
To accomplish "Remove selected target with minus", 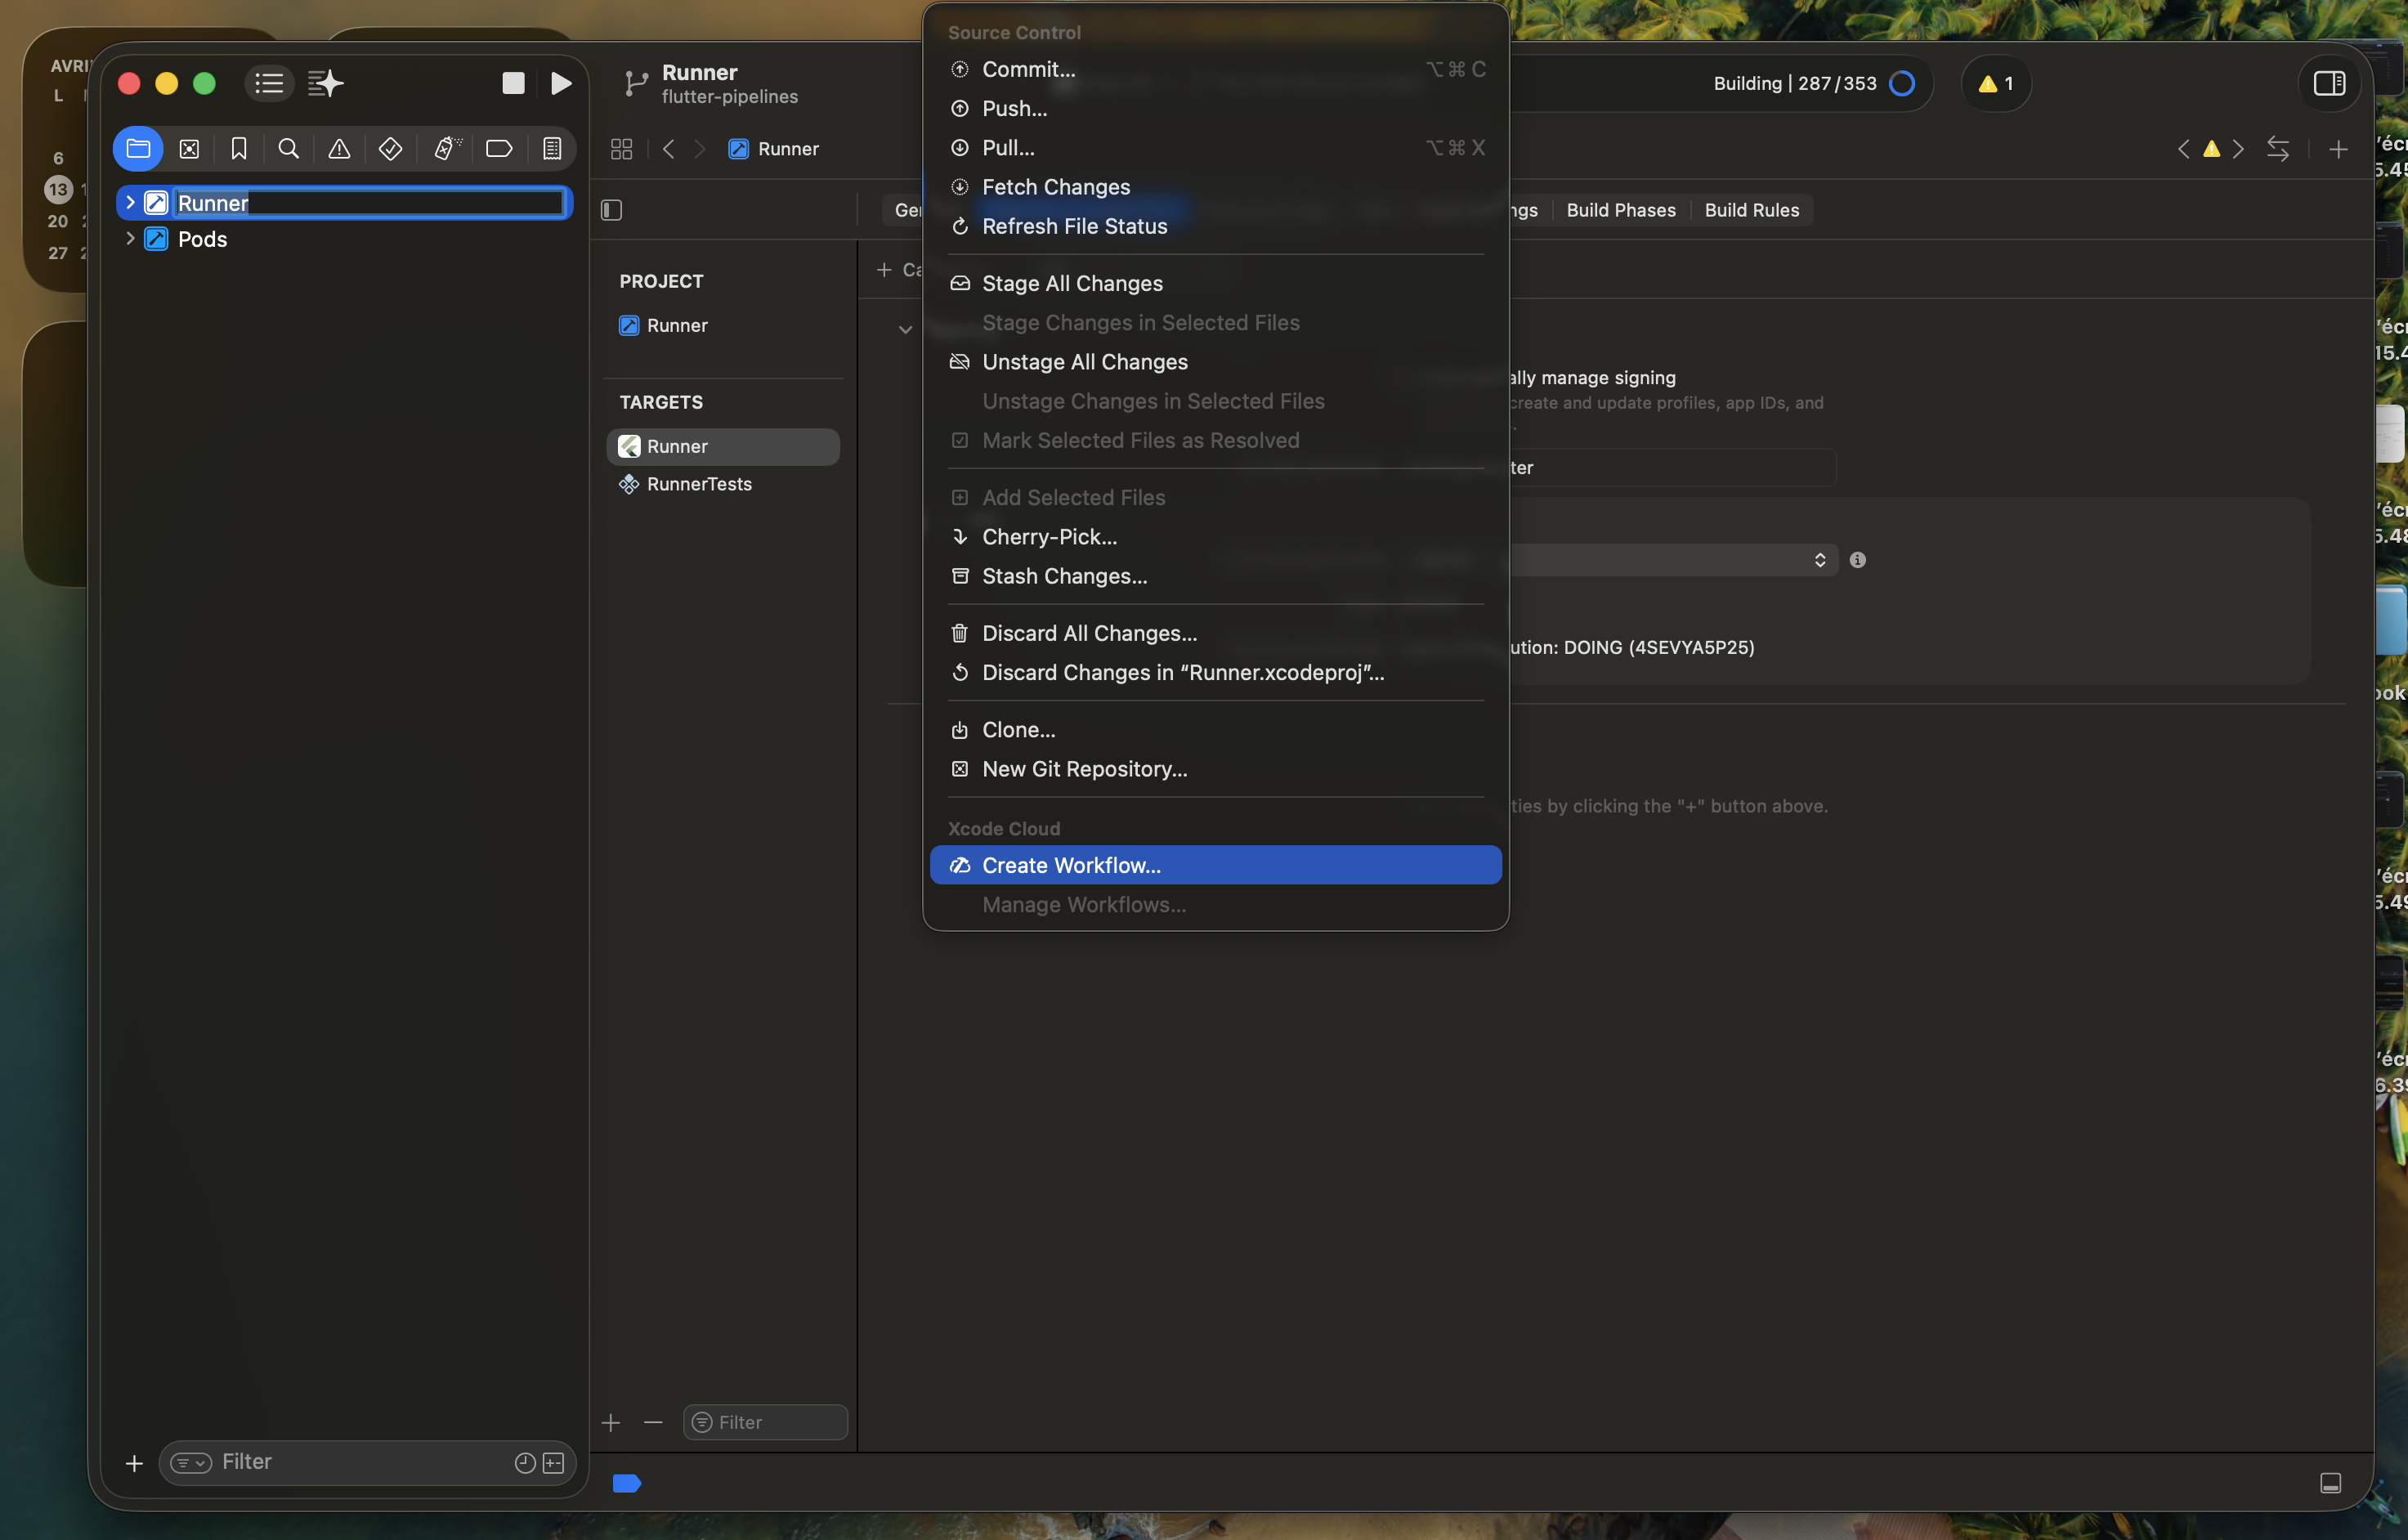I will click(x=653, y=1422).
